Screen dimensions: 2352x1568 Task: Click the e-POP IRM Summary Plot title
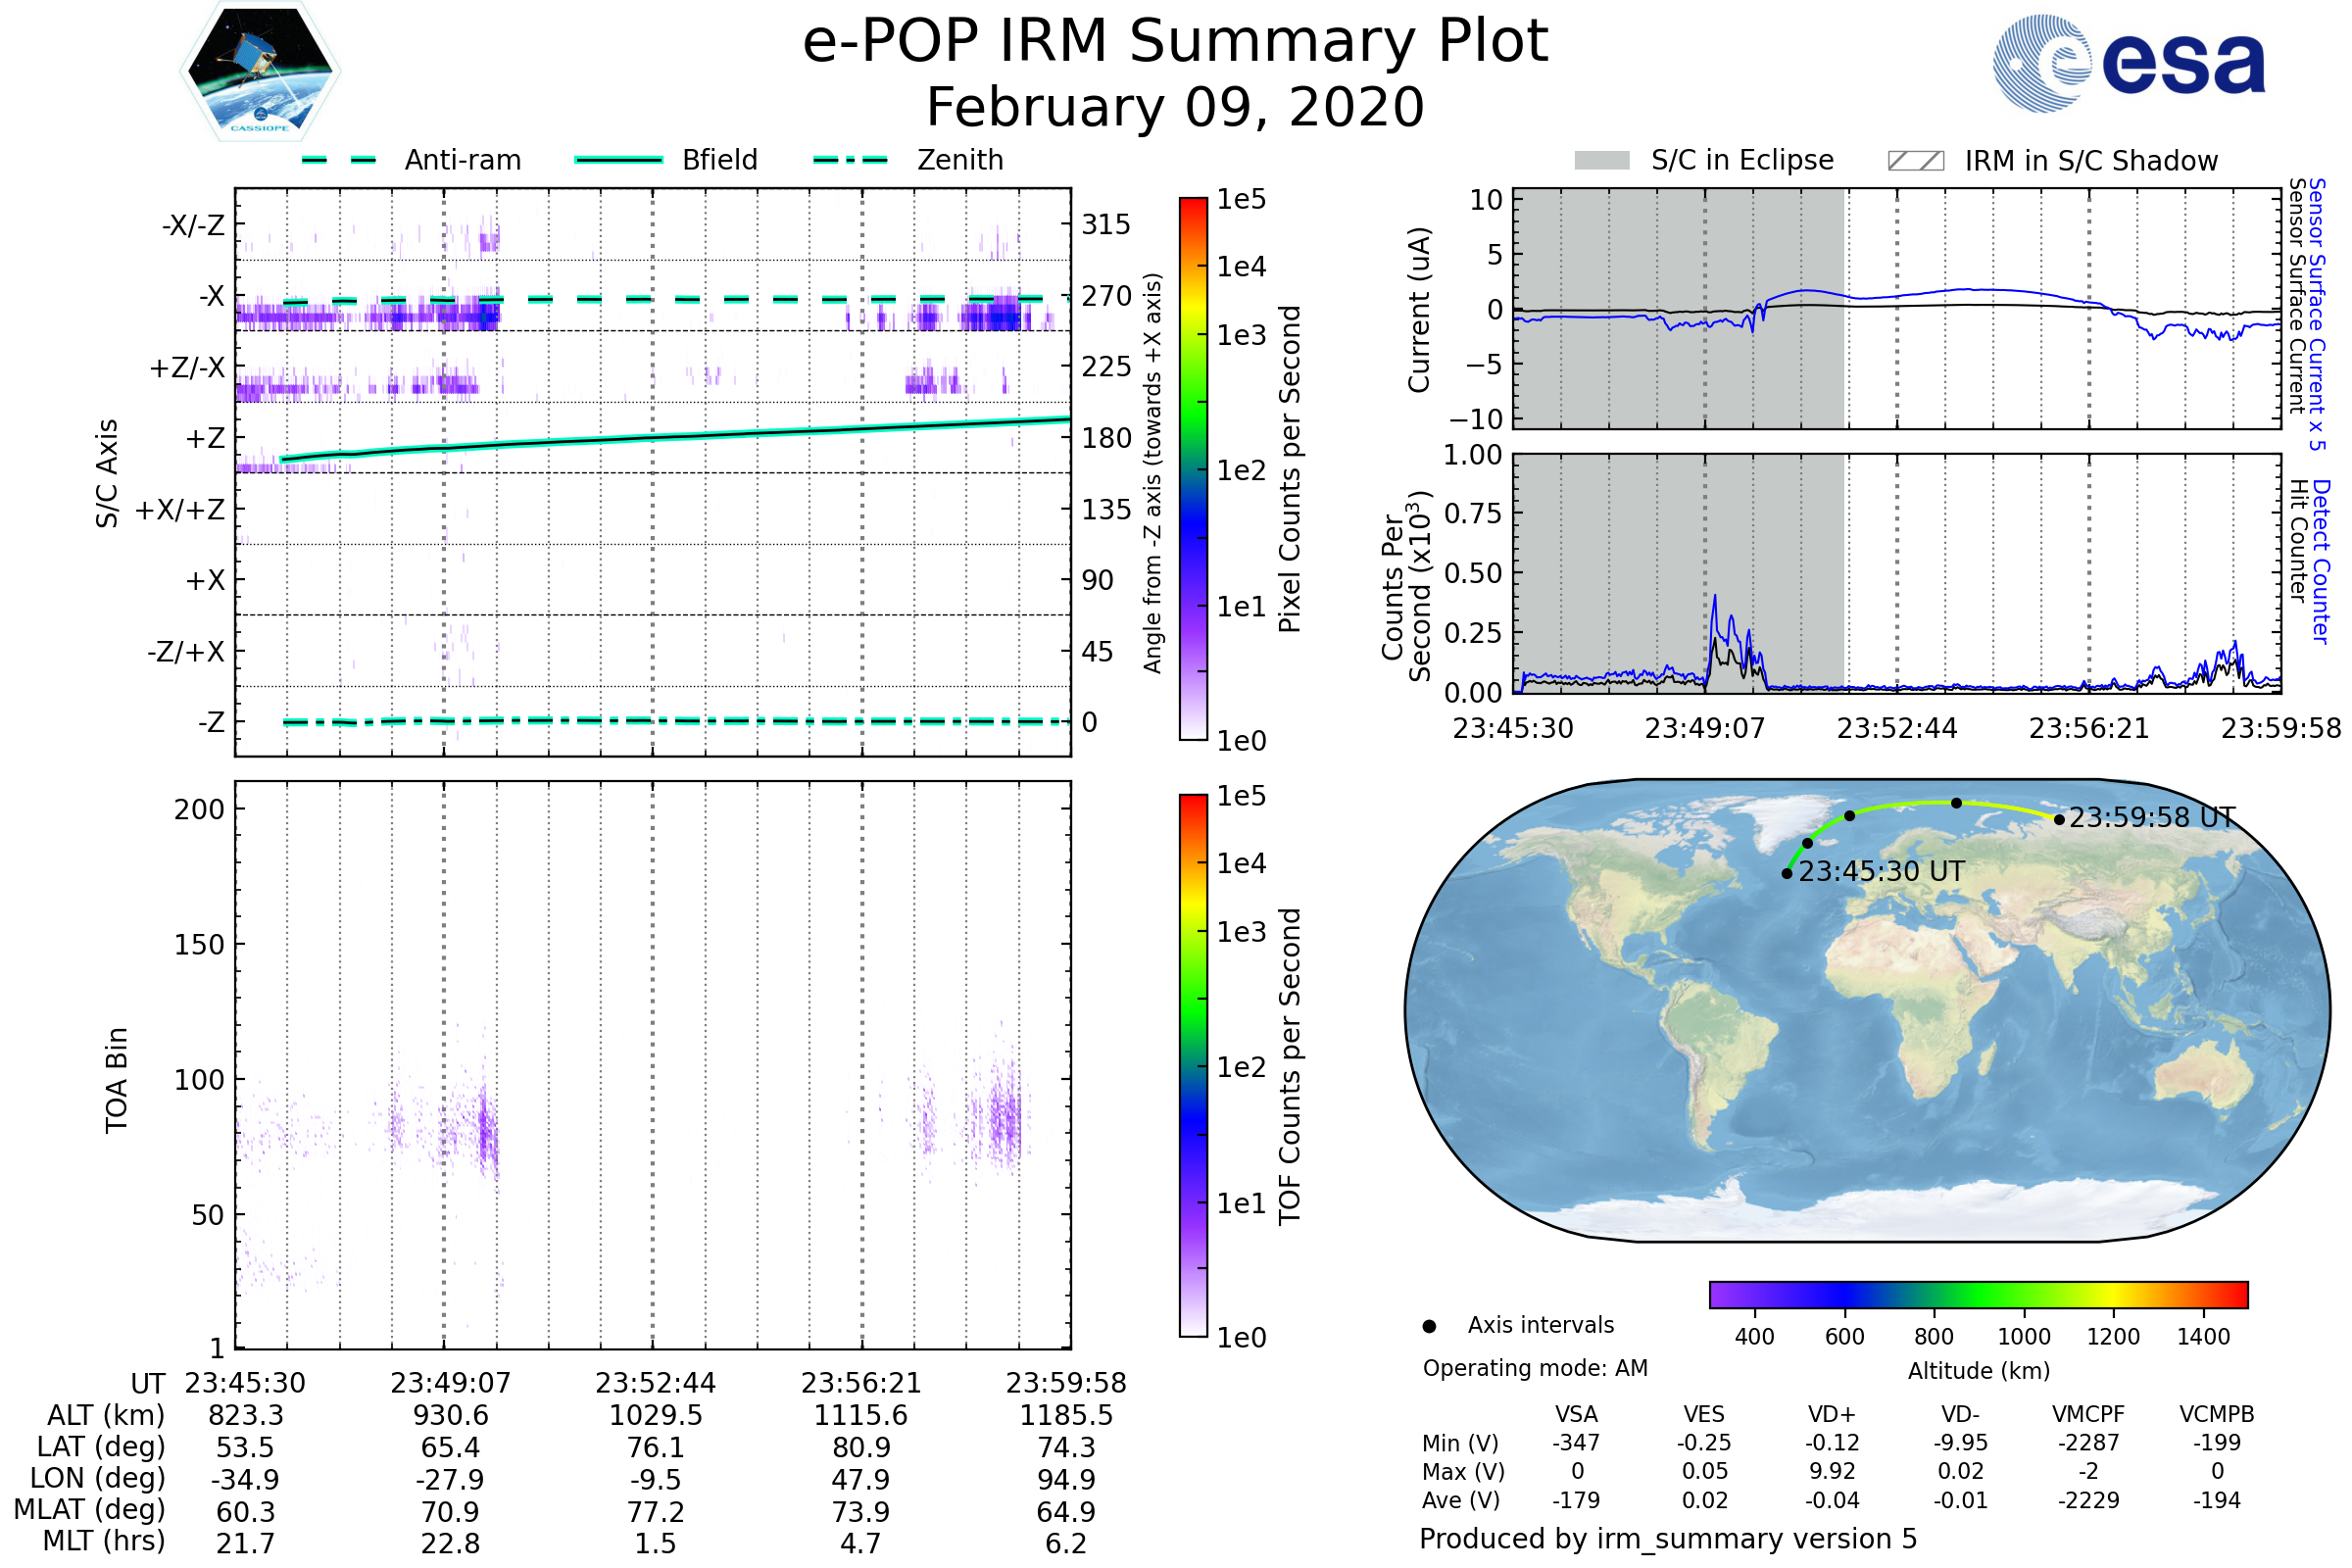click(x=1175, y=42)
